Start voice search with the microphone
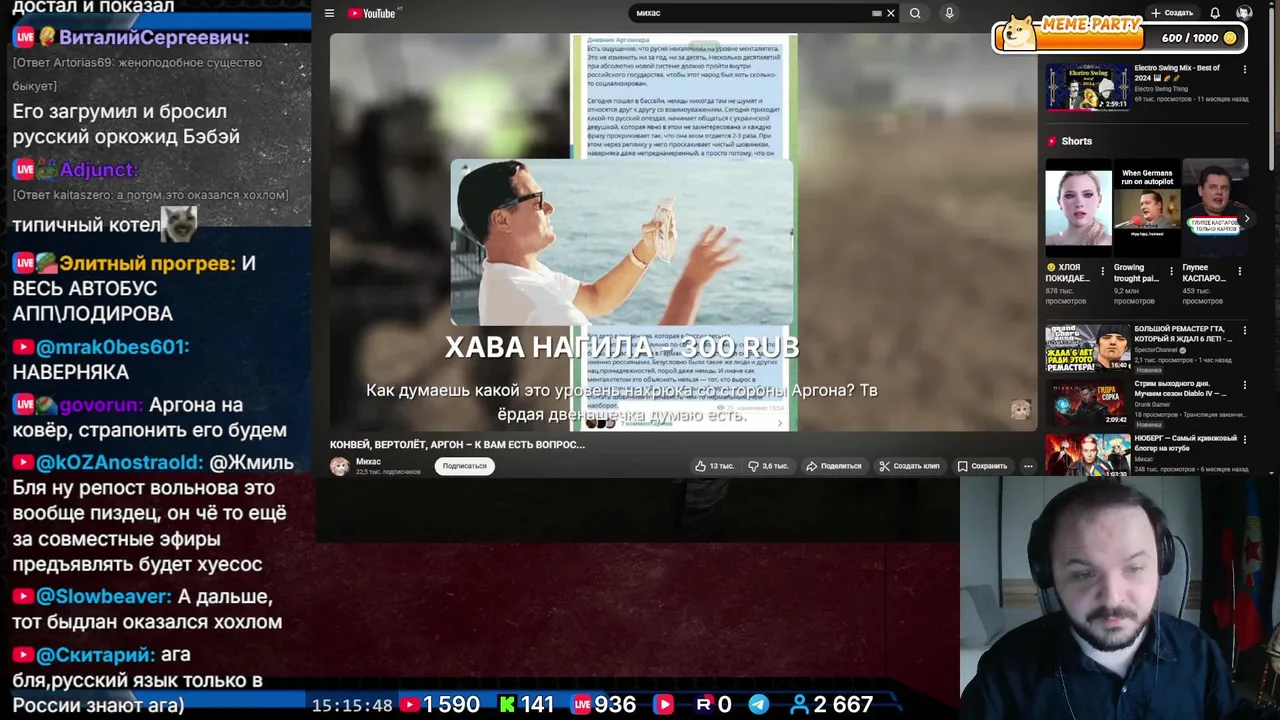Viewport: 1280px width, 720px height. coord(949,13)
